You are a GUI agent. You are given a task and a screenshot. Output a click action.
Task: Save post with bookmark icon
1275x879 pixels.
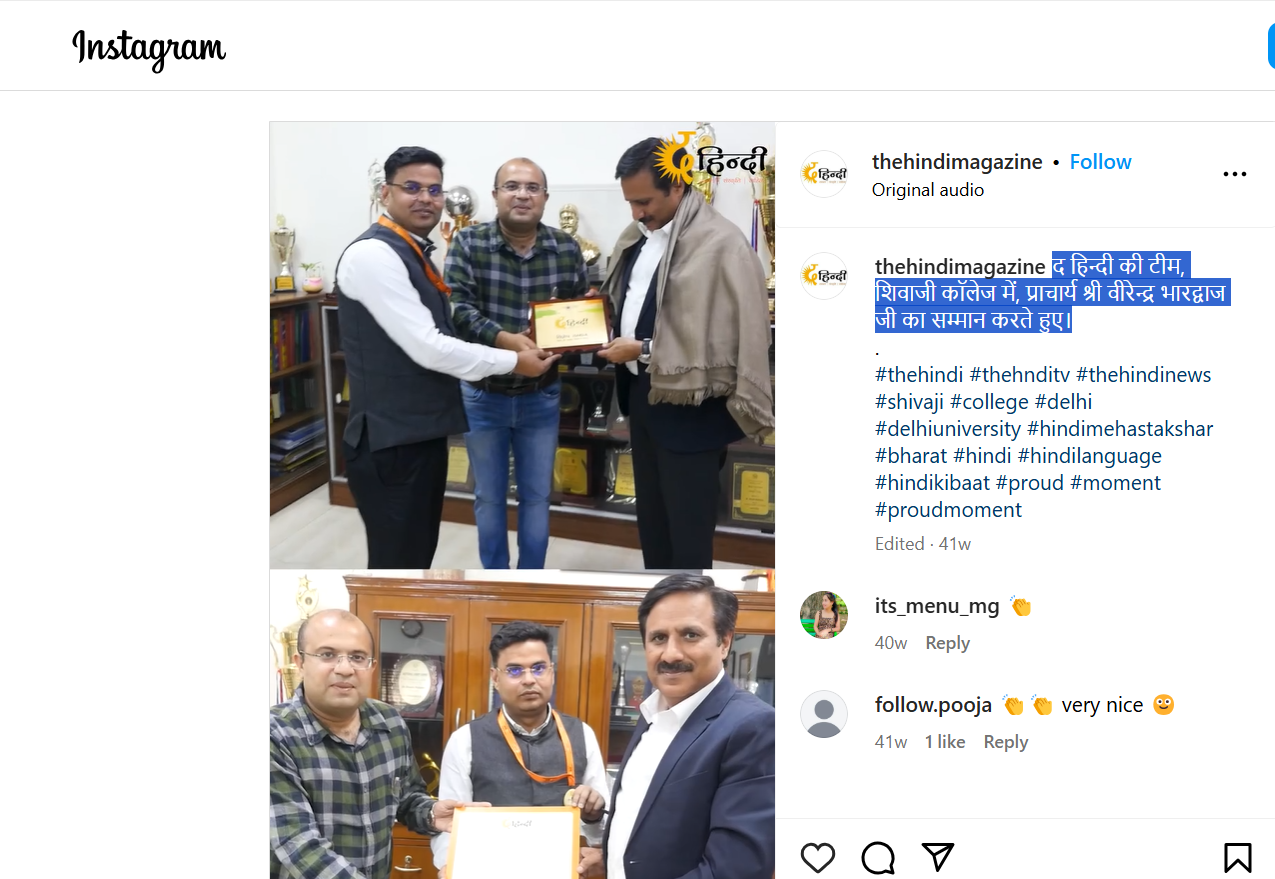tap(1237, 858)
